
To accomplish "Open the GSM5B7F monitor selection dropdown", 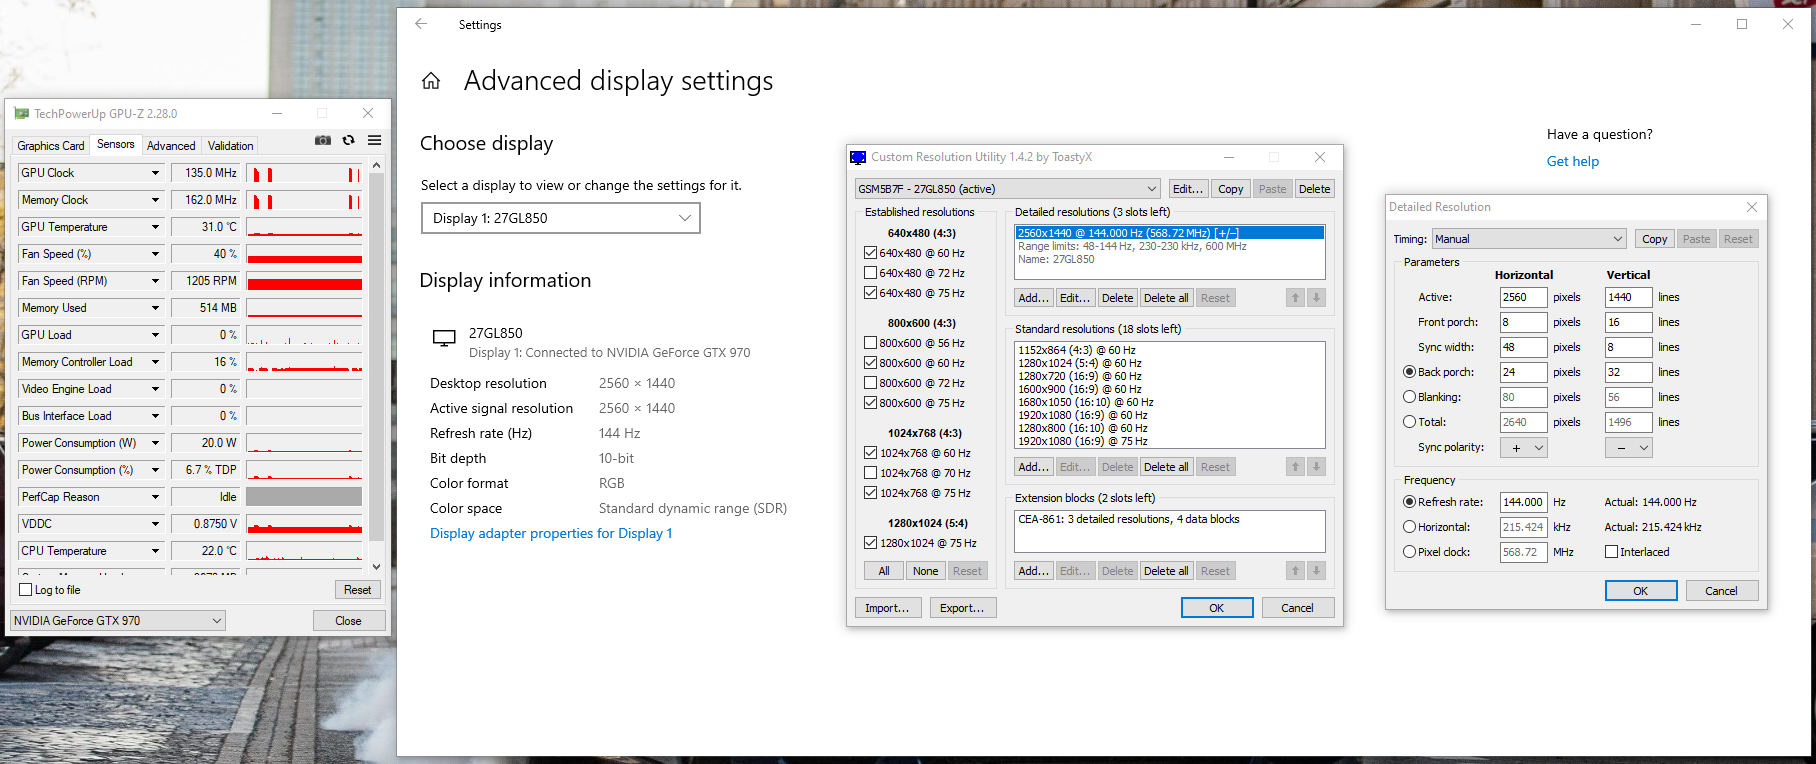I will (1007, 189).
